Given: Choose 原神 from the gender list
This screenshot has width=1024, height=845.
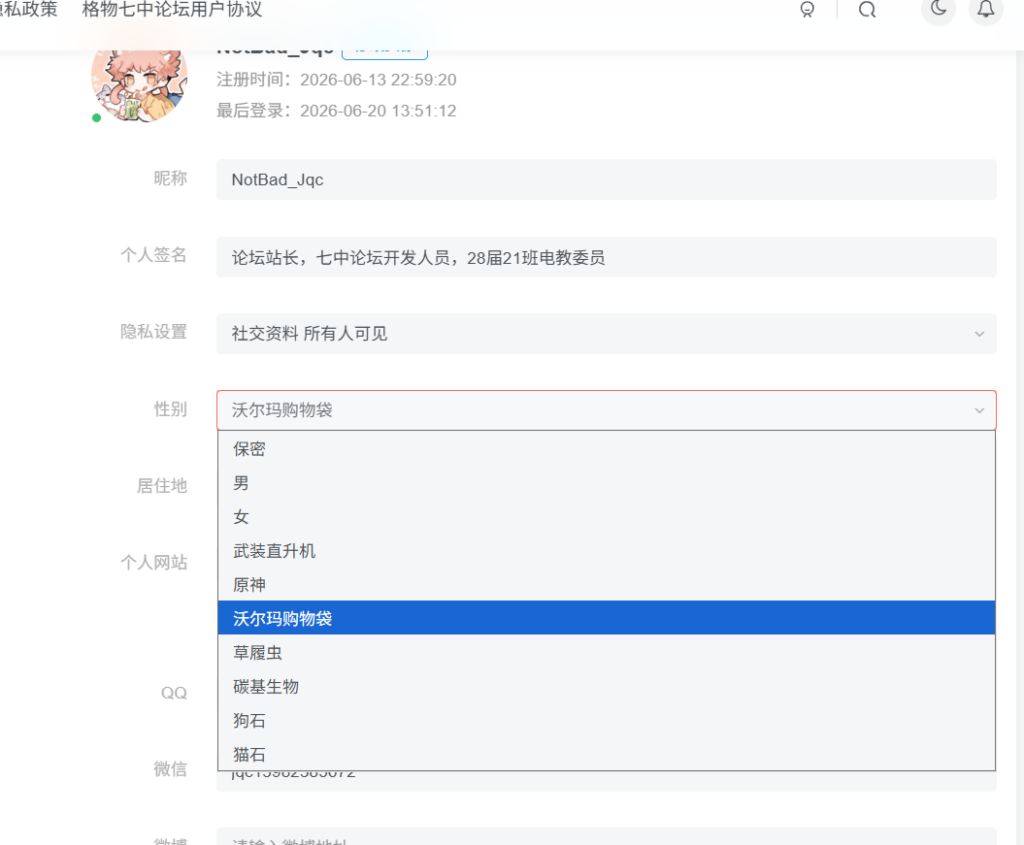Looking at the screenshot, I should tap(606, 584).
